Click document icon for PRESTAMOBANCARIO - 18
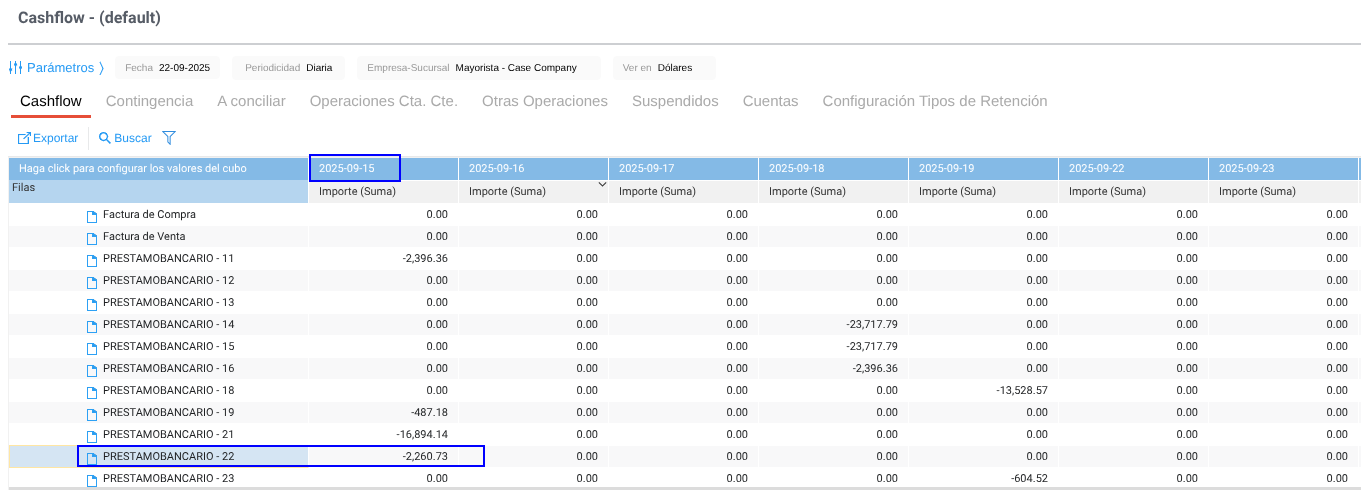 (x=92, y=391)
